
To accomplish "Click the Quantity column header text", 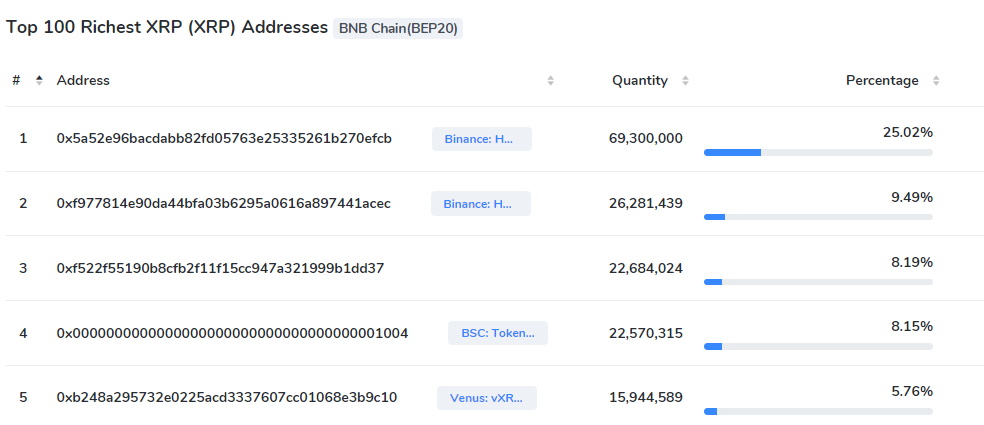I will pos(639,80).
